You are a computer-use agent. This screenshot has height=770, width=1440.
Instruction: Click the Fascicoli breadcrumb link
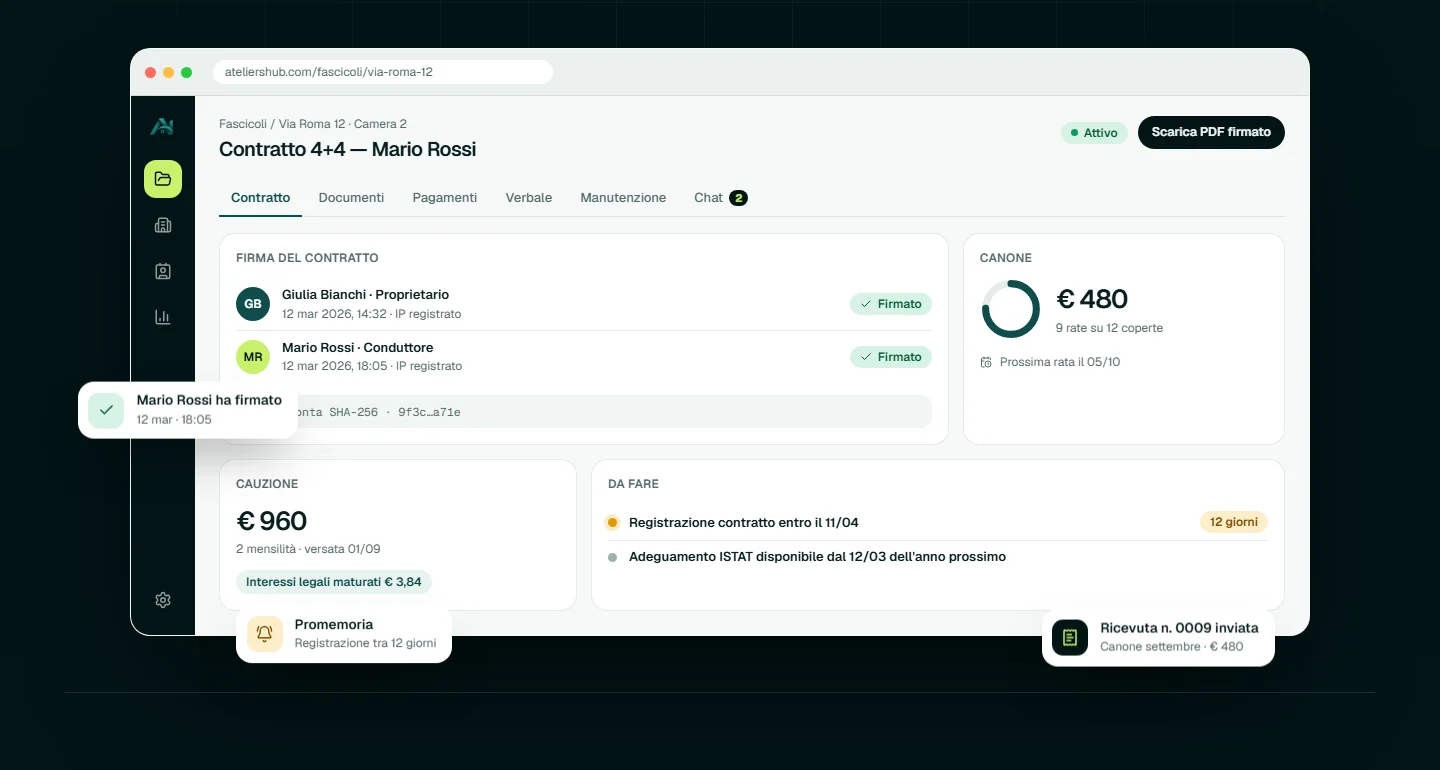point(243,124)
